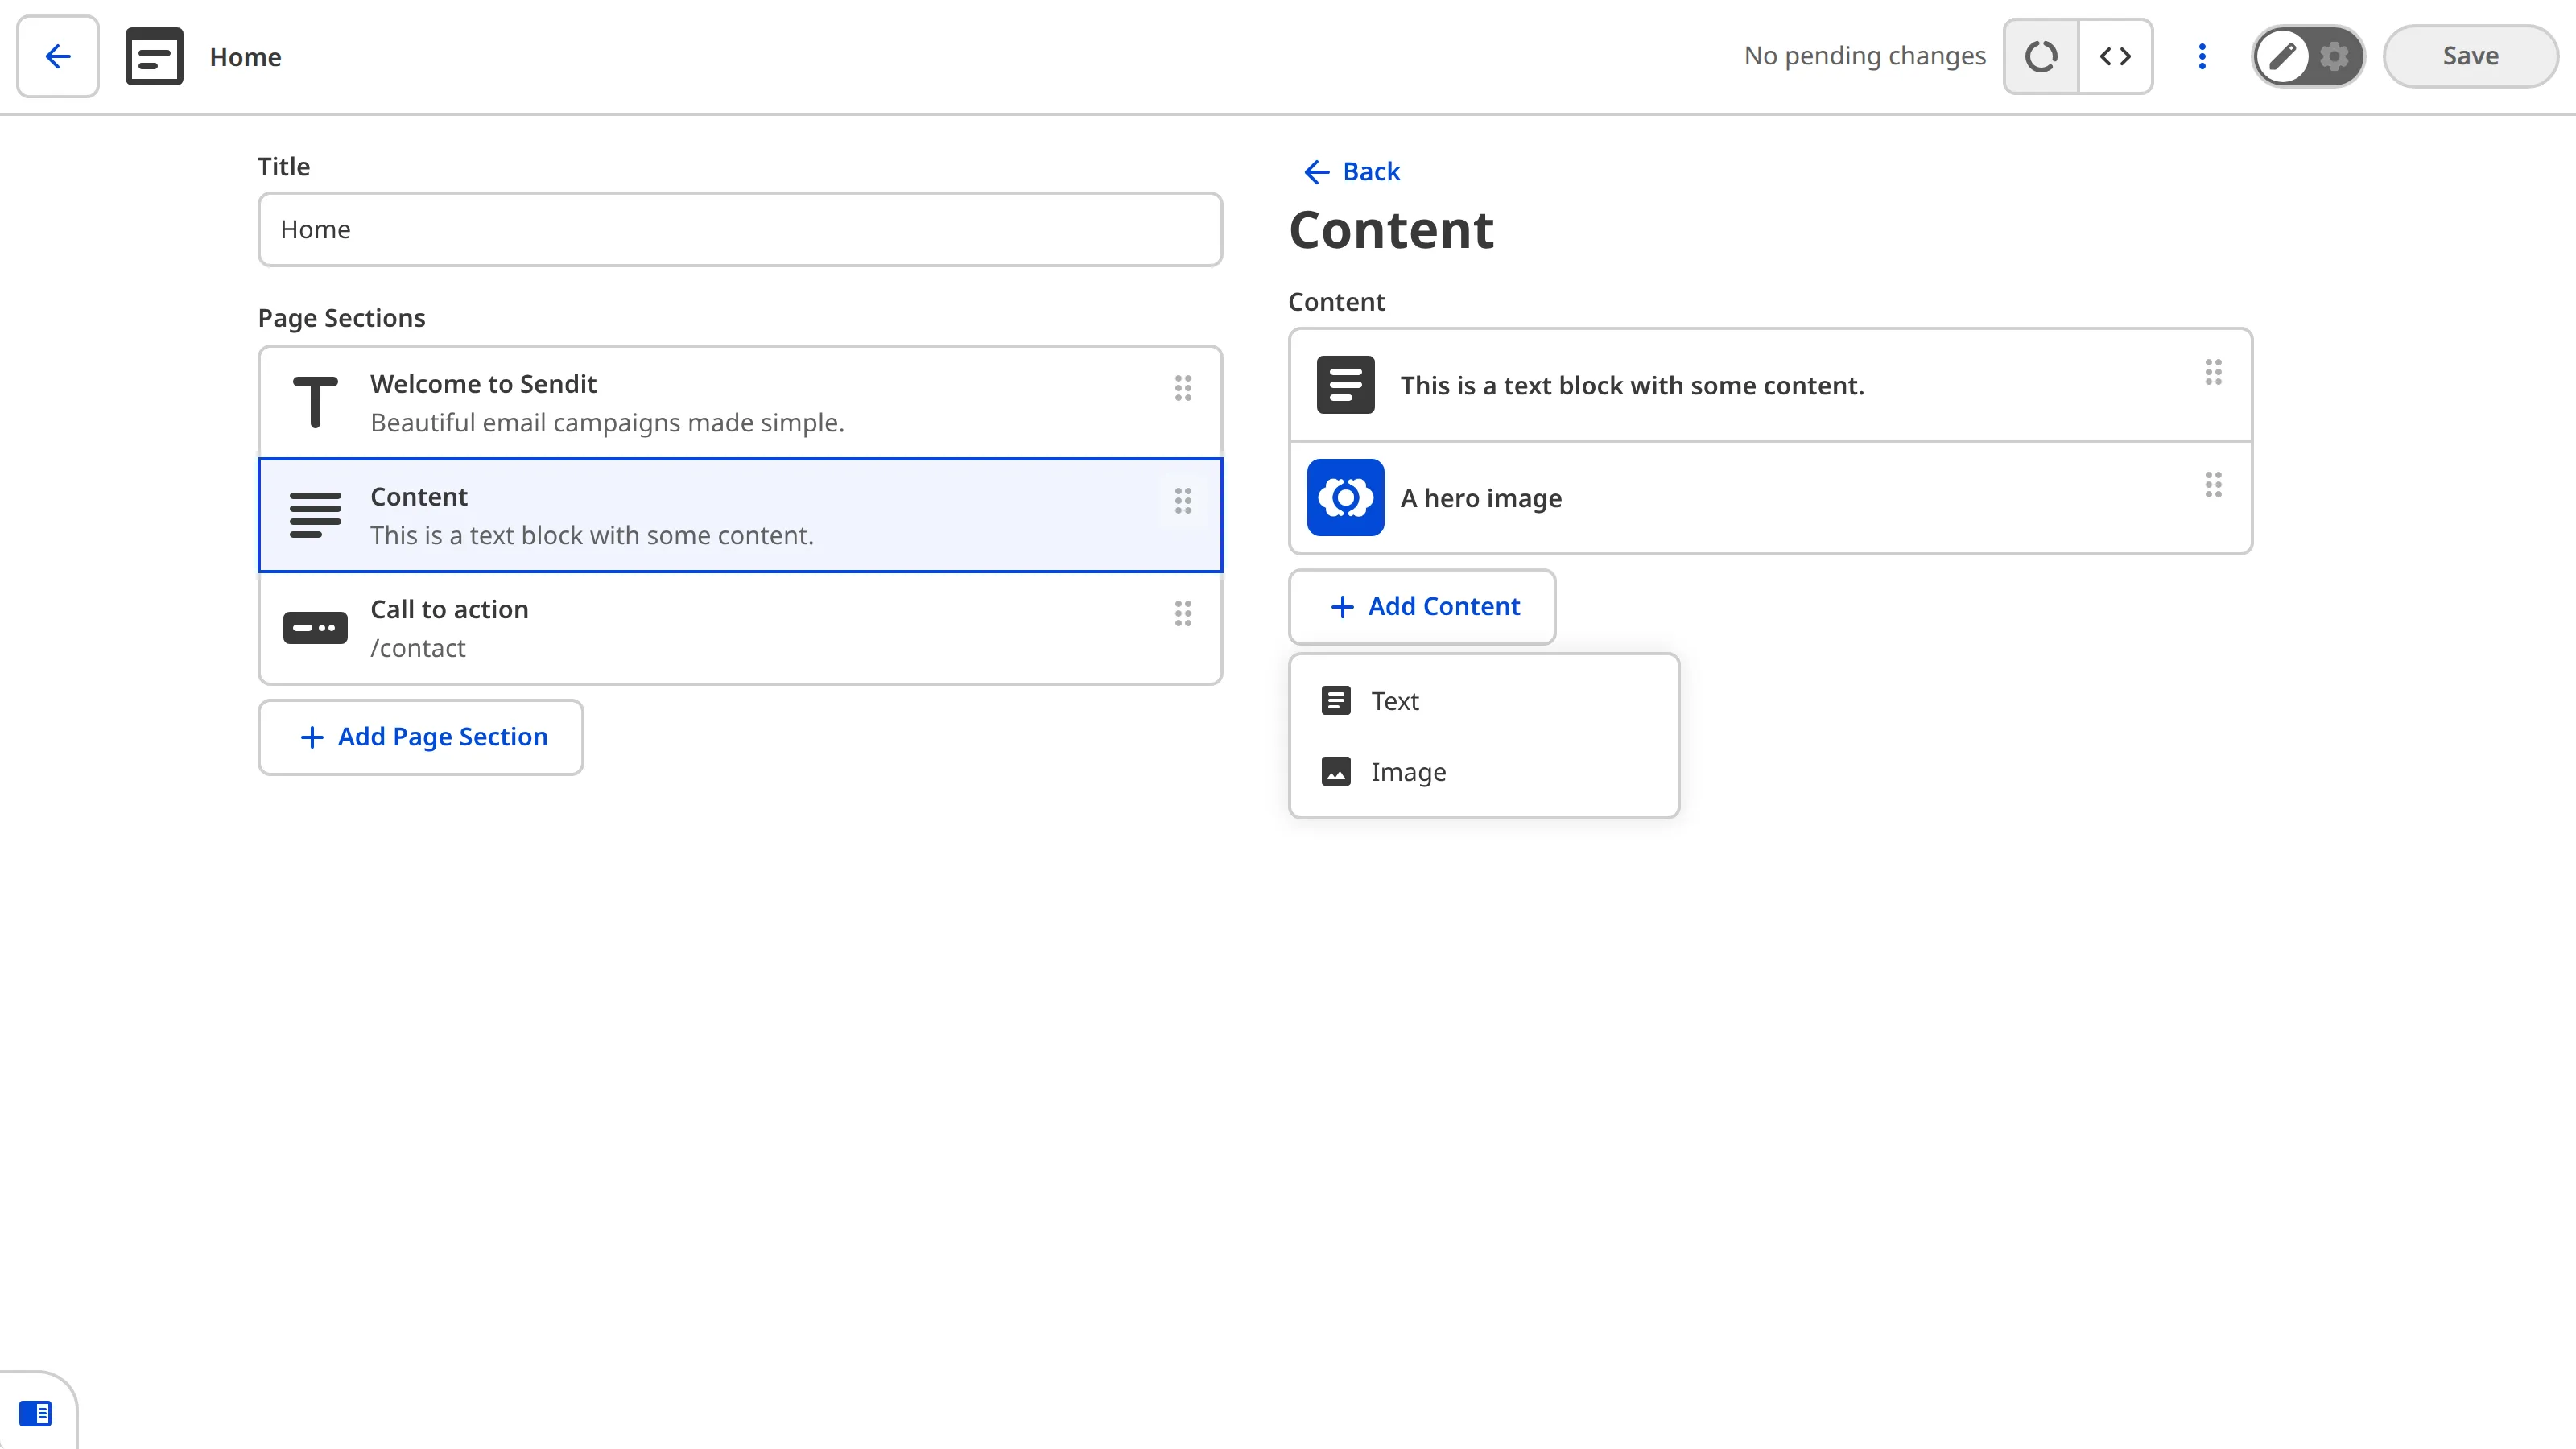Image resolution: width=2576 pixels, height=1449 pixels.
Task: Switch to settings mode with the pencil/gear toggle
Action: (2334, 57)
